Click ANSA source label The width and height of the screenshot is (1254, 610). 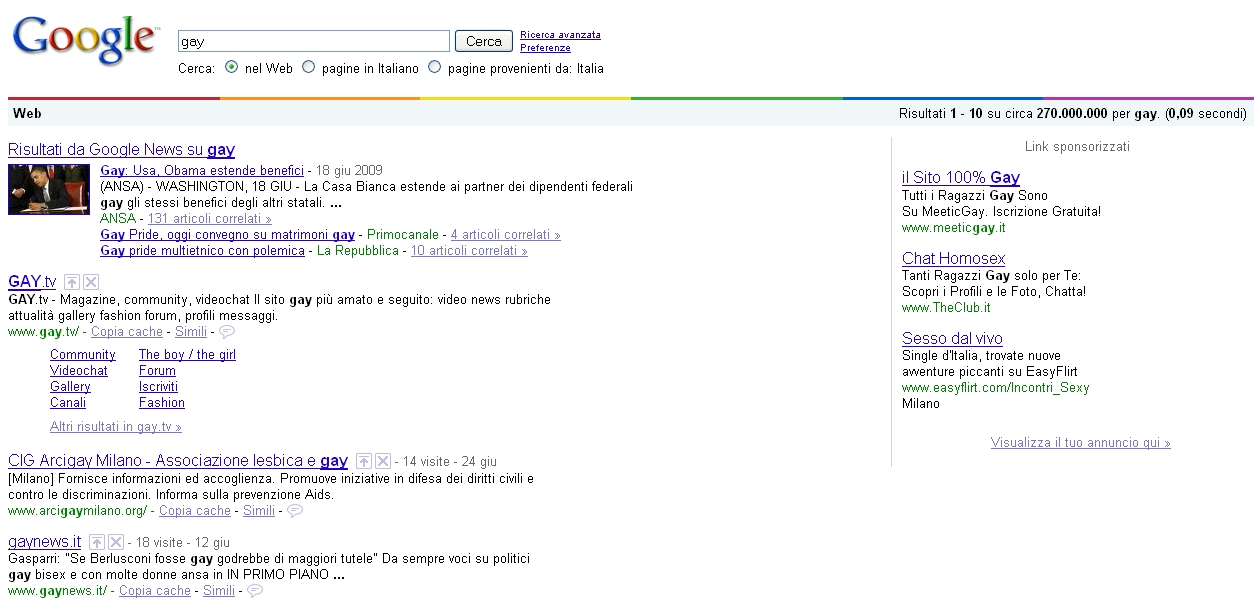(x=117, y=219)
